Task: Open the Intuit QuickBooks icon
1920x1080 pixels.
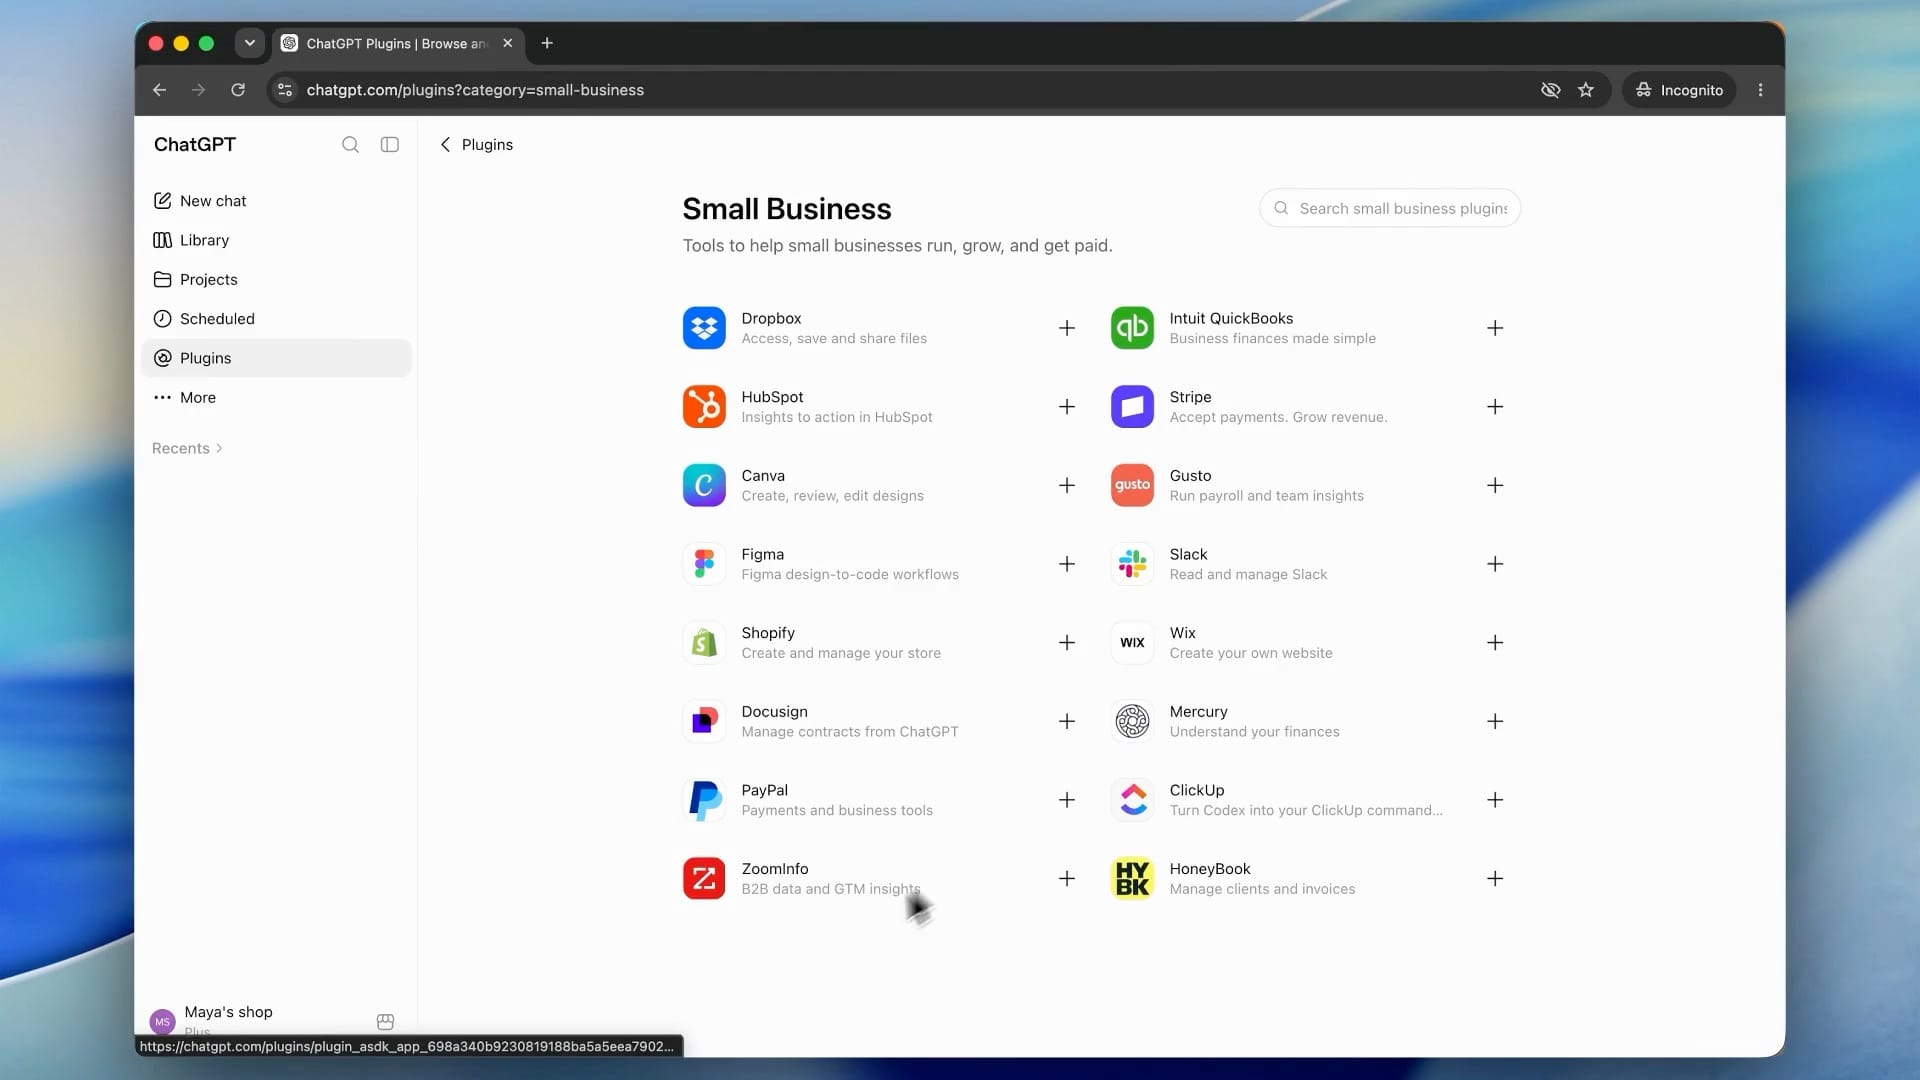Action: pyautogui.click(x=1132, y=328)
